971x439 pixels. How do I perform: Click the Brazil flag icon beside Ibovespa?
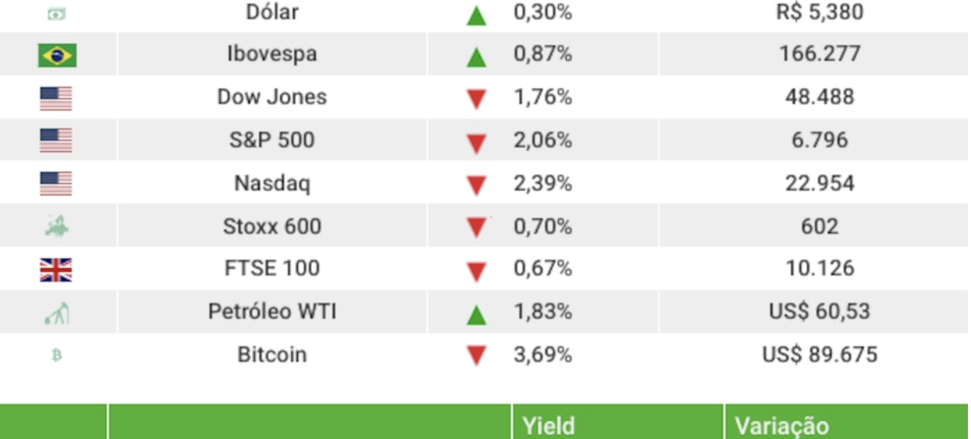(57, 55)
